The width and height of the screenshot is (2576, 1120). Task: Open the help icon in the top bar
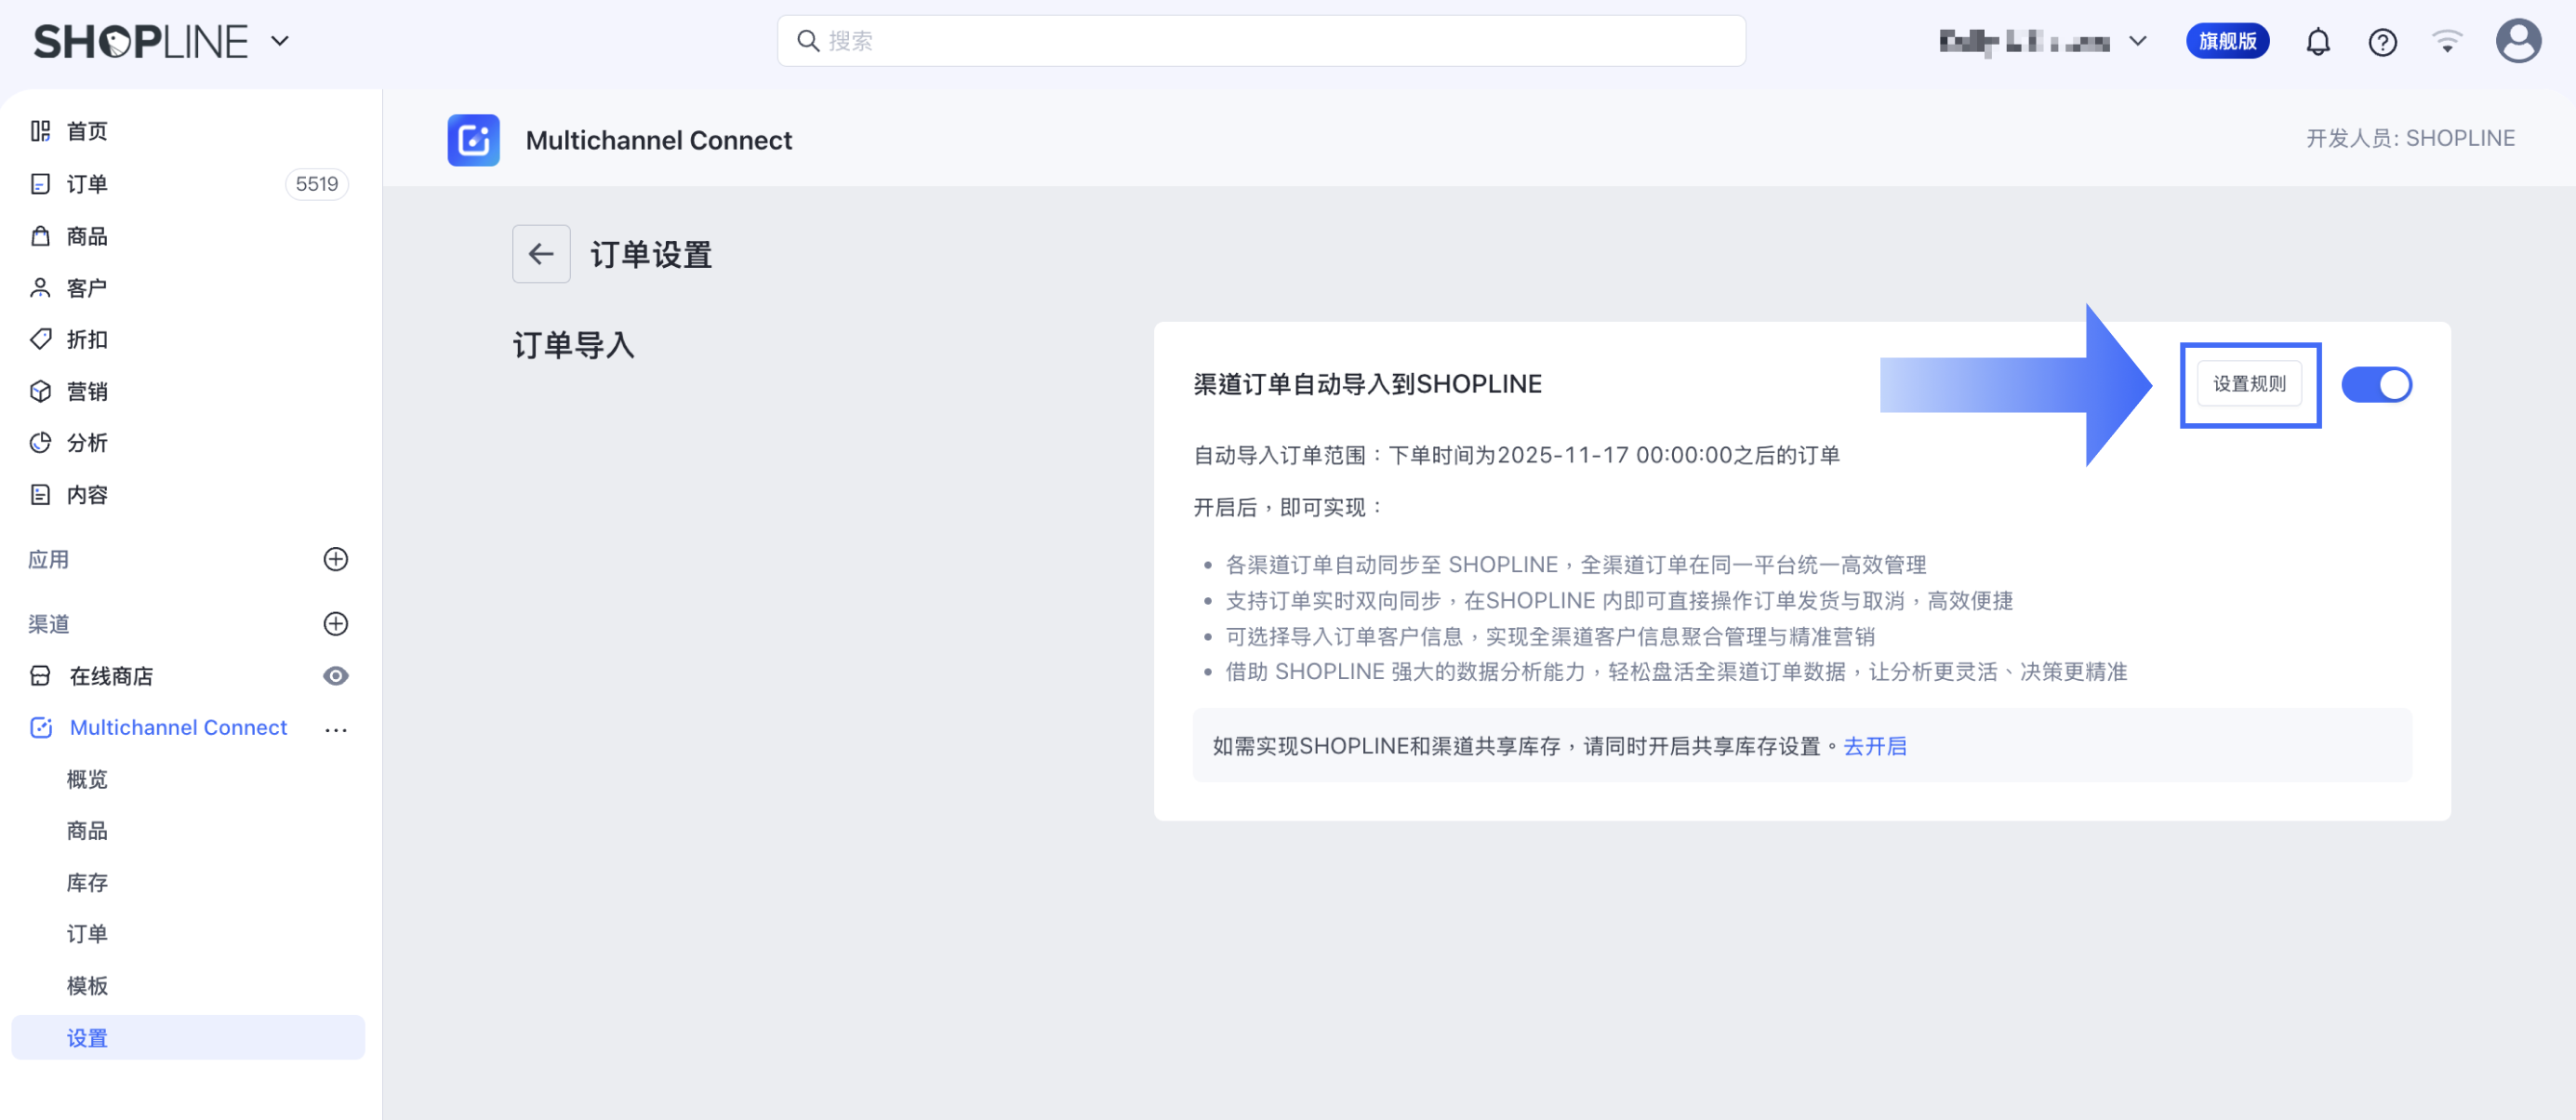2383,41
